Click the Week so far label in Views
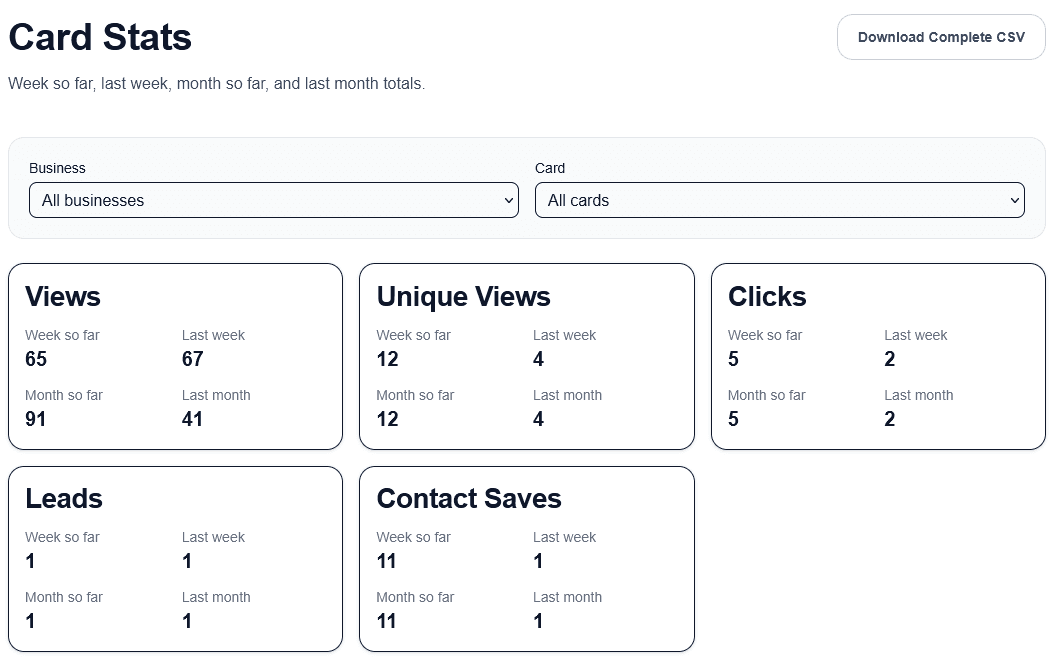This screenshot has height=664, width=1055. [62, 335]
